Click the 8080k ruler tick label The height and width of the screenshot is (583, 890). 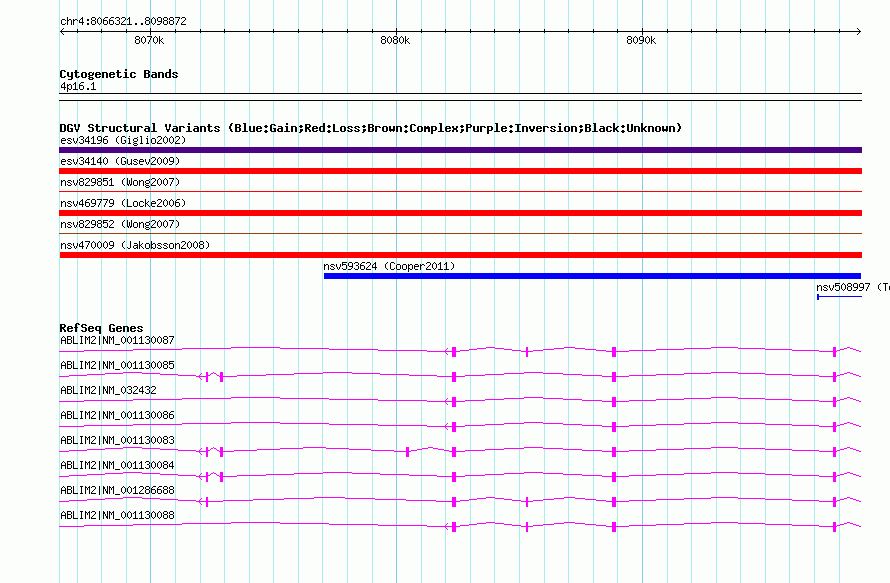[395, 40]
